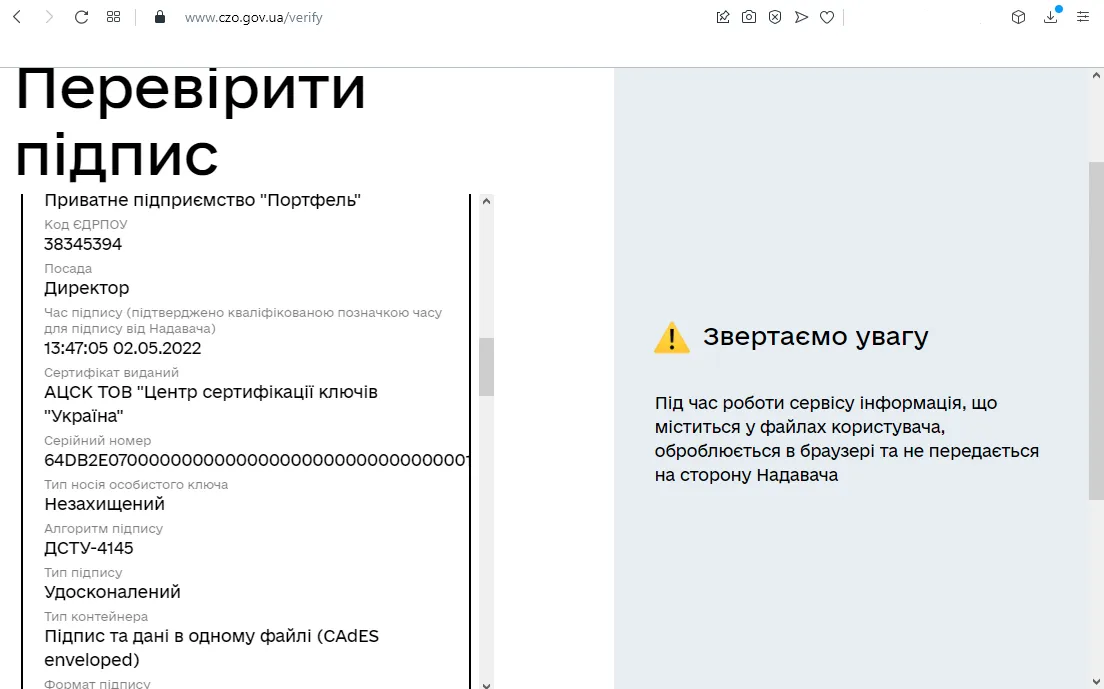Select the ЄДРПОУ code 38345394
The height and width of the screenshot is (689, 1104).
click(83, 244)
